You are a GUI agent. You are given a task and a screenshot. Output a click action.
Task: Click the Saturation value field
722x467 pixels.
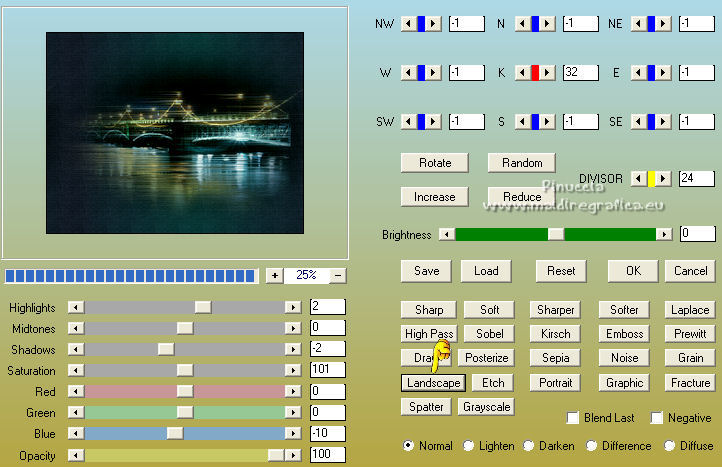(328, 369)
